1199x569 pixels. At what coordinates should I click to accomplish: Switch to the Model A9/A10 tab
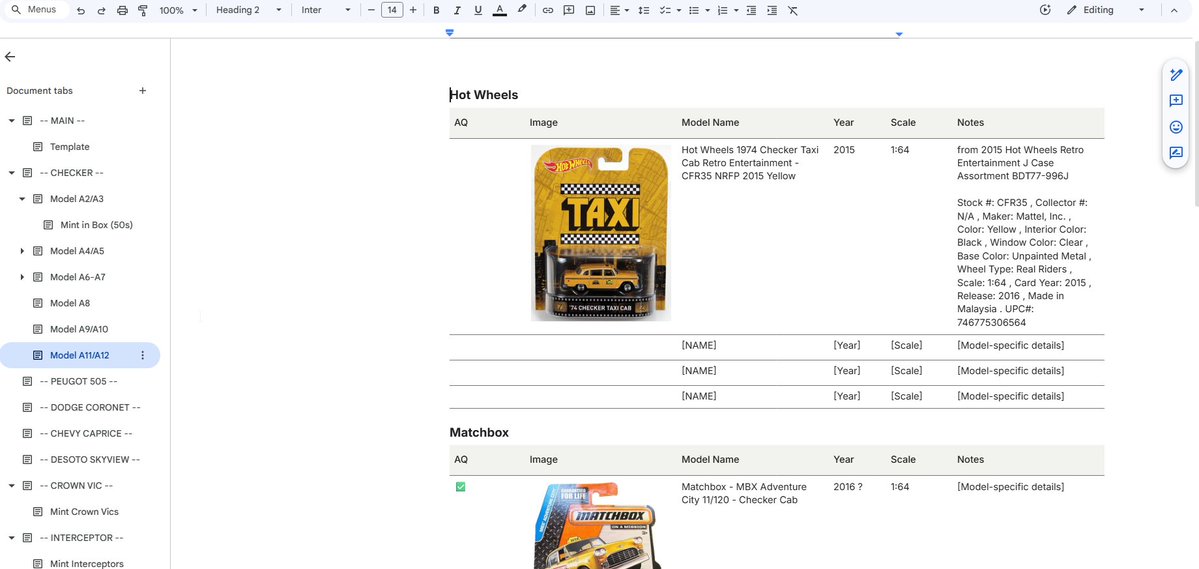click(x=80, y=329)
